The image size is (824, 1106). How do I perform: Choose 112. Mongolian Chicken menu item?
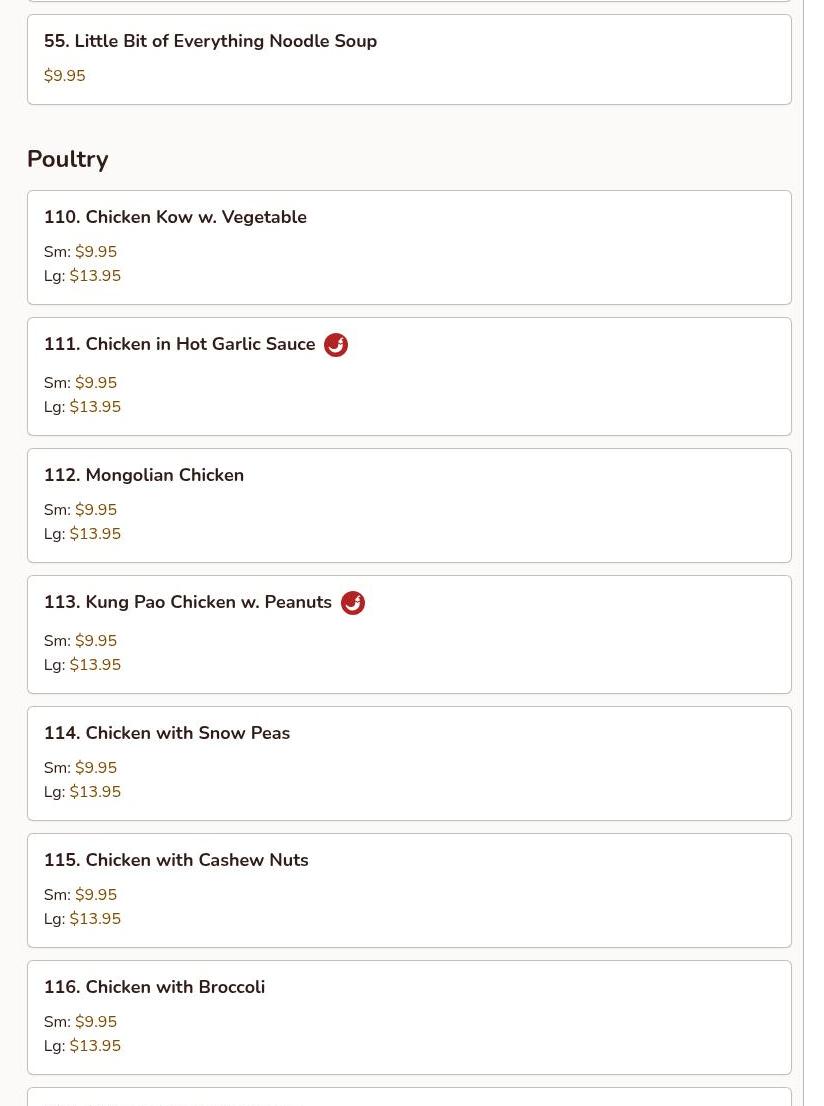pos(409,506)
